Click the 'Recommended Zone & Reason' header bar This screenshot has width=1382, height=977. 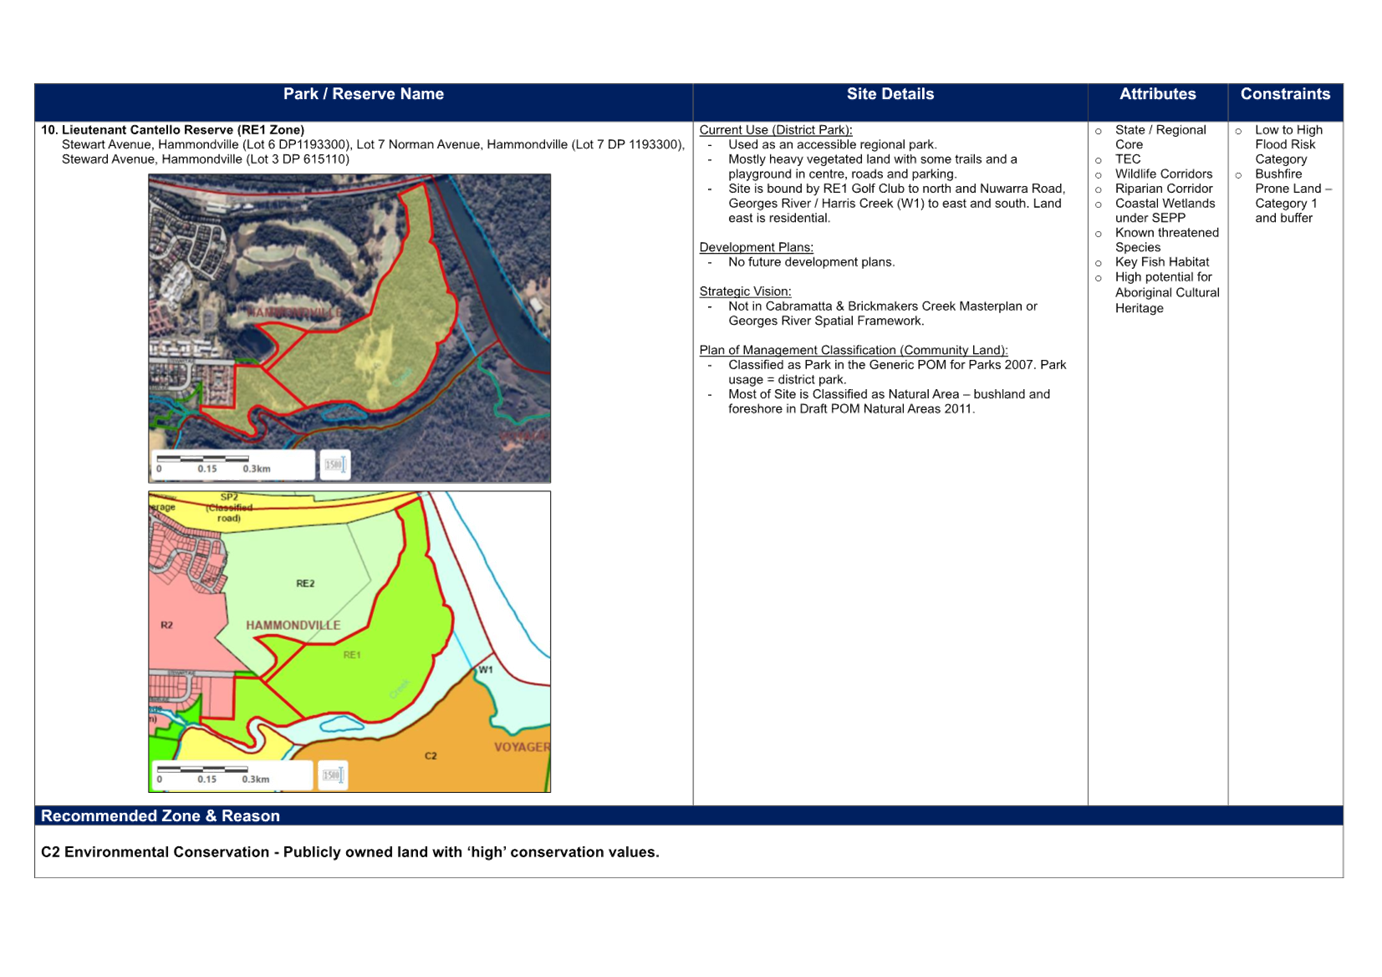tap(689, 816)
